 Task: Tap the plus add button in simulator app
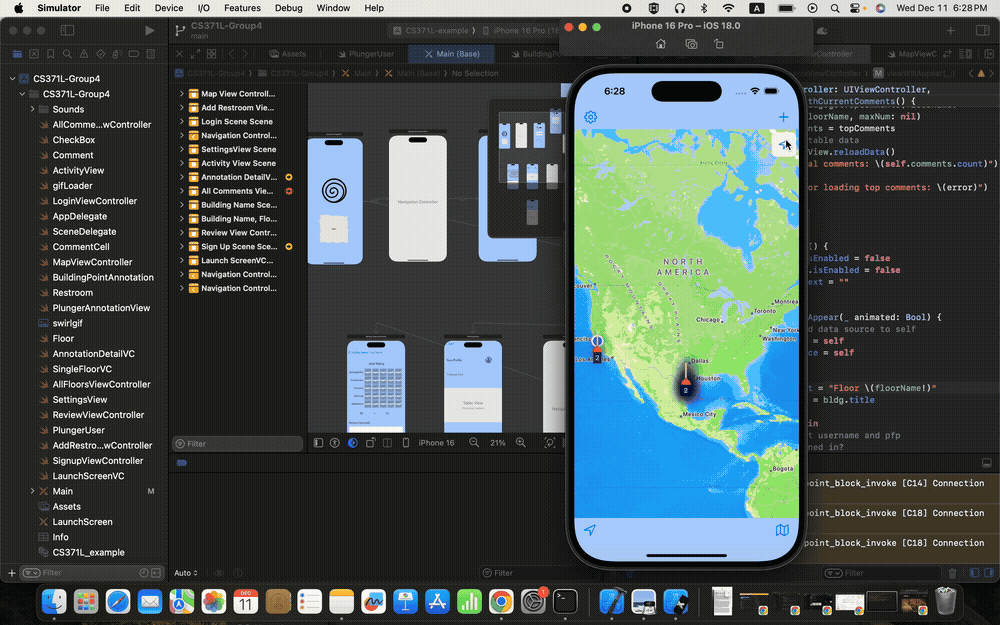click(x=783, y=117)
